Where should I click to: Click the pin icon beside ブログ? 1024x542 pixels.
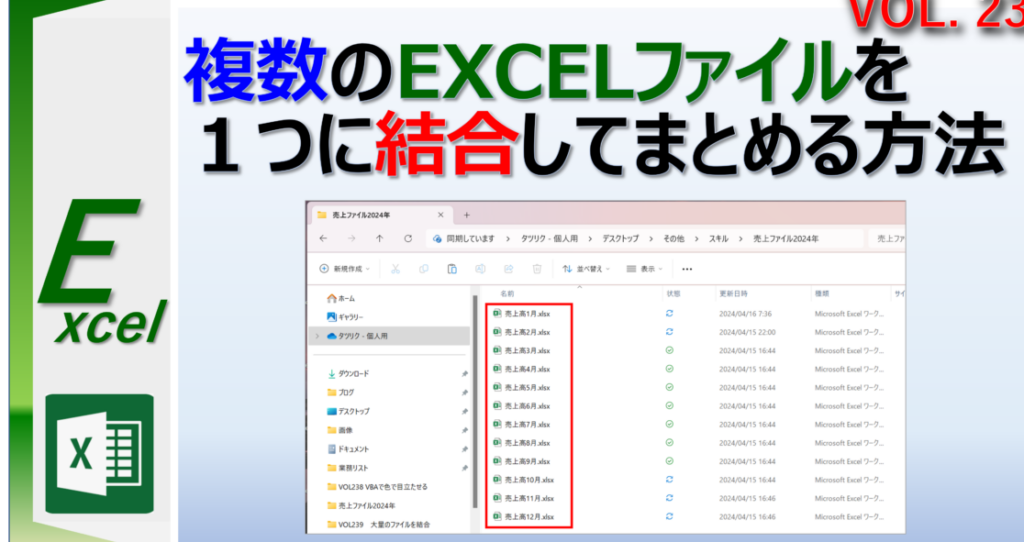pos(464,393)
